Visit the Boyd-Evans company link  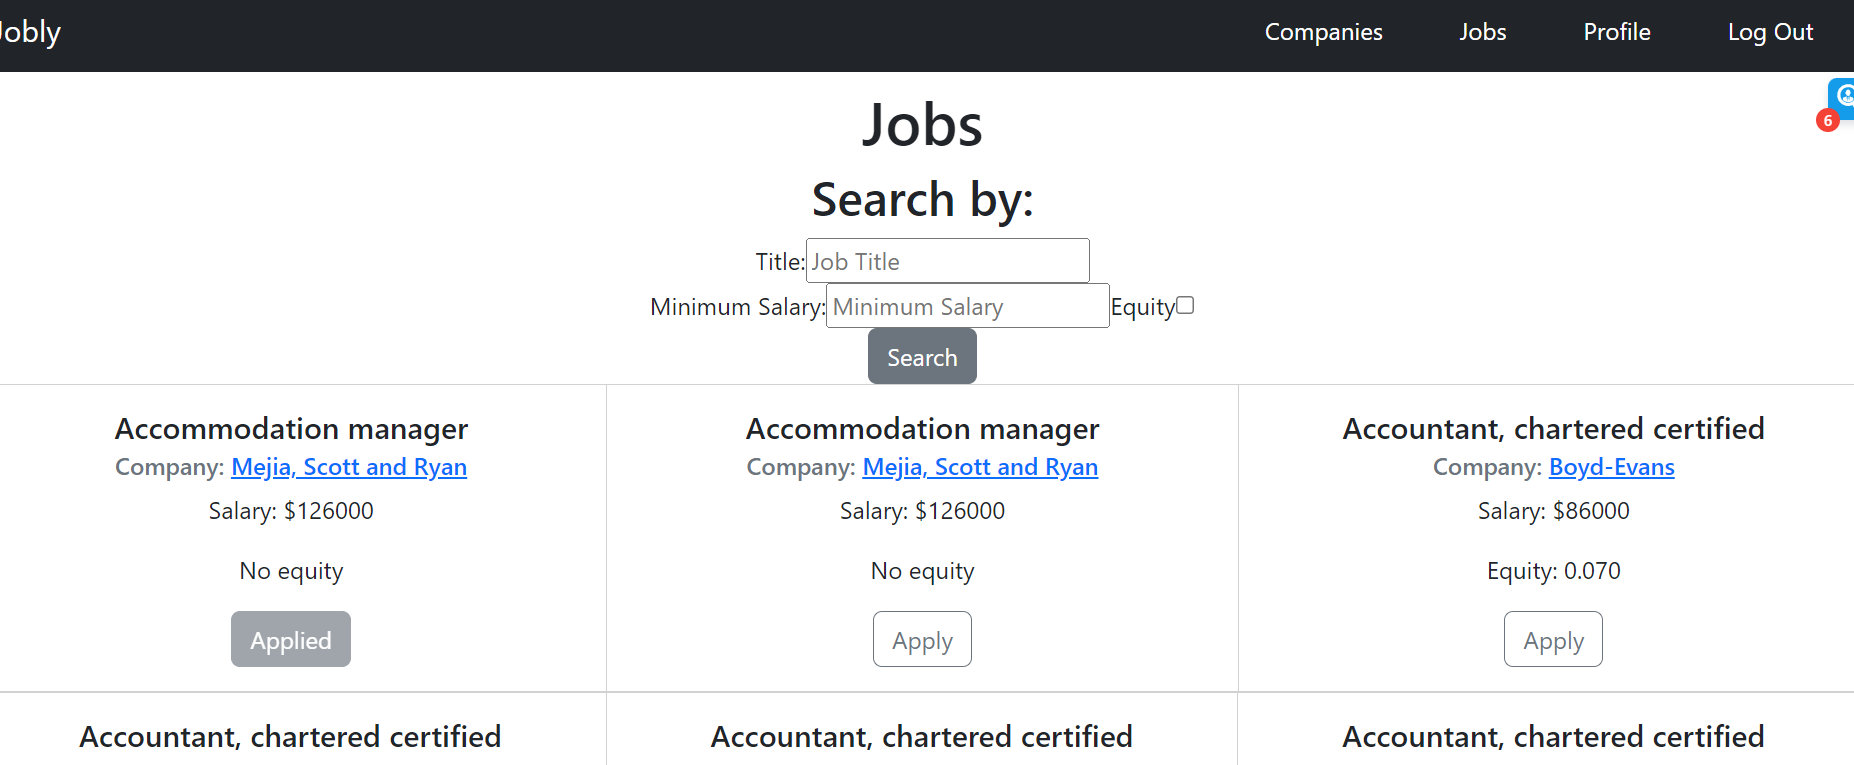click(x=1611, y=467)
